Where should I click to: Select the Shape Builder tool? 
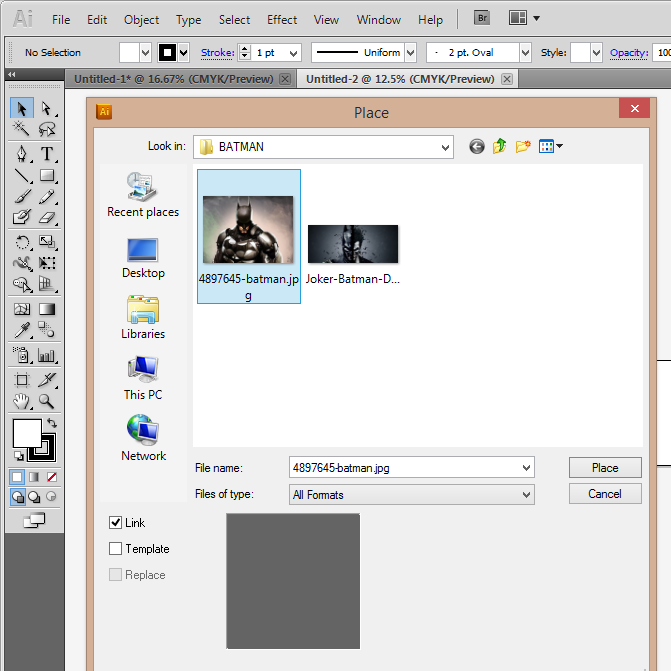[22, 284]
